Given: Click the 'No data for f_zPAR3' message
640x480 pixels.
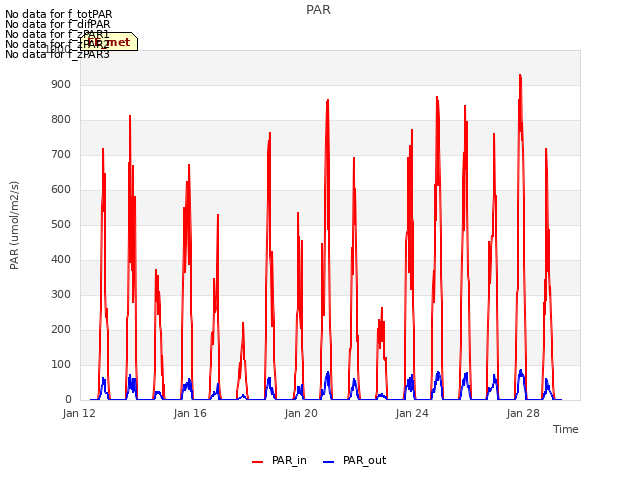Looking at the screenshot, I should click(x=57, y=54).
